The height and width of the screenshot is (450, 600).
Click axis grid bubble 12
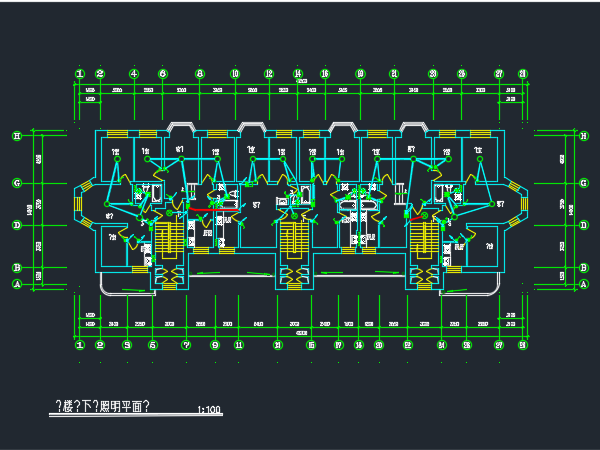point(269,74)
